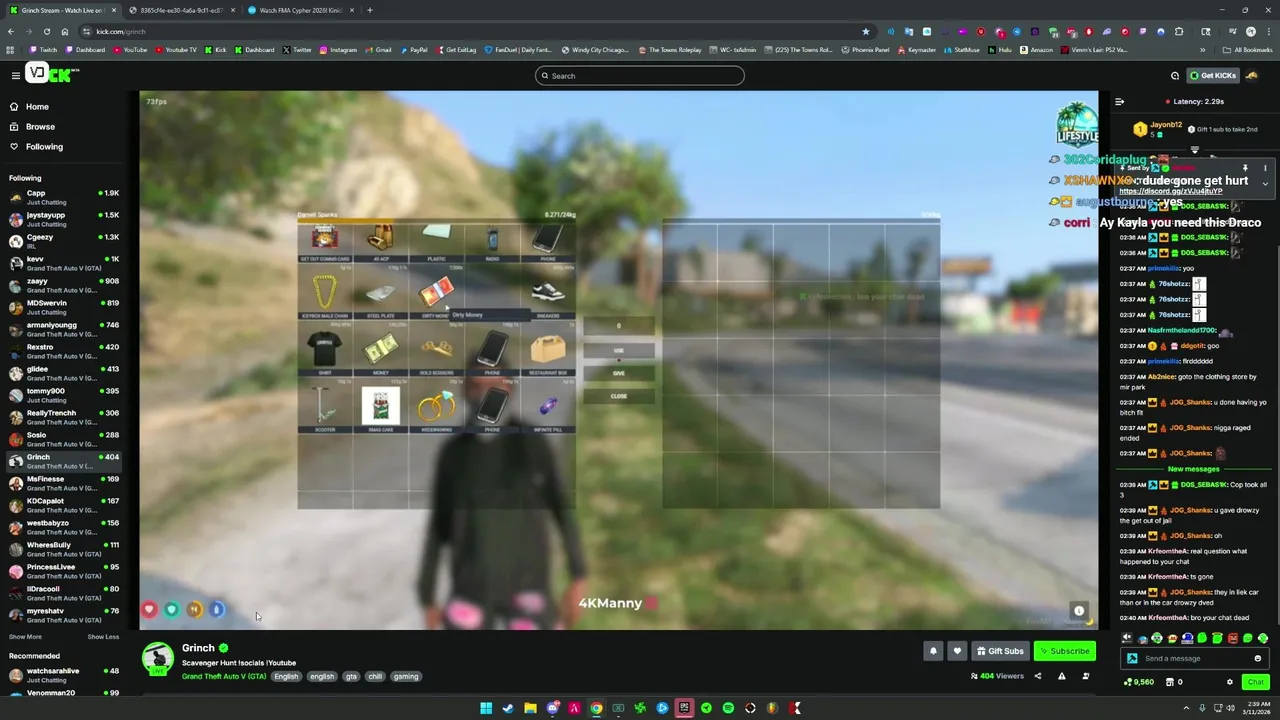Open a new browser tab
This screenshot has width=1280, height=720.
[x=370, y=10]
